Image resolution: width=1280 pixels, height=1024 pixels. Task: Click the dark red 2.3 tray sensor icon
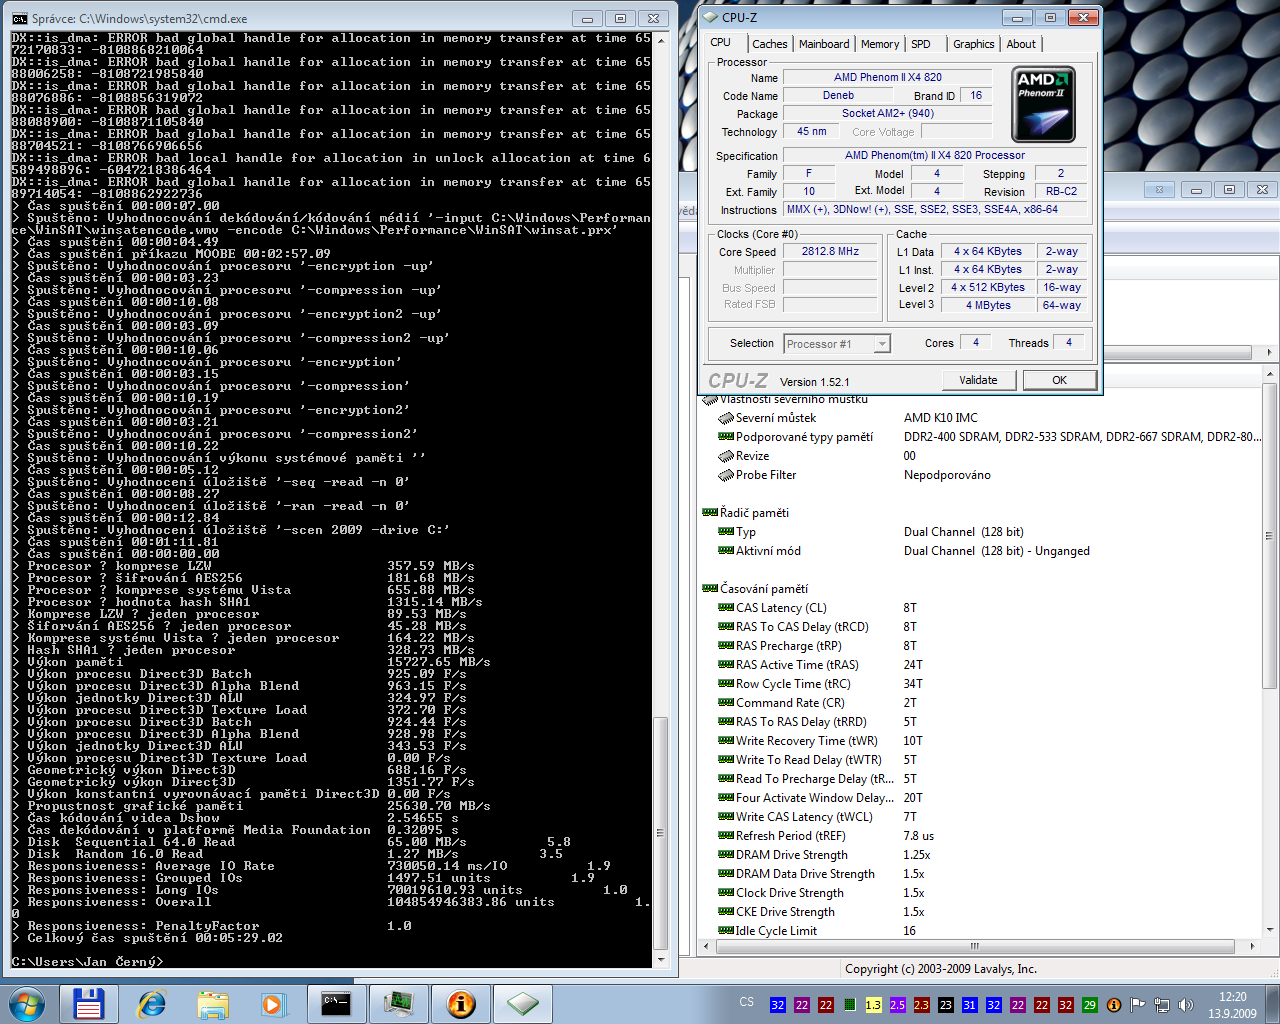tap(921, 1005)
